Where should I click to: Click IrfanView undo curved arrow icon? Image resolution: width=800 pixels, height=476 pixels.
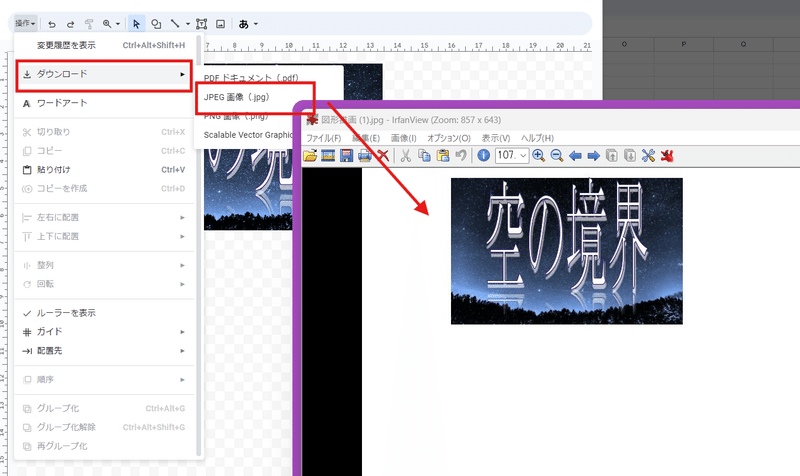[461, 156]
